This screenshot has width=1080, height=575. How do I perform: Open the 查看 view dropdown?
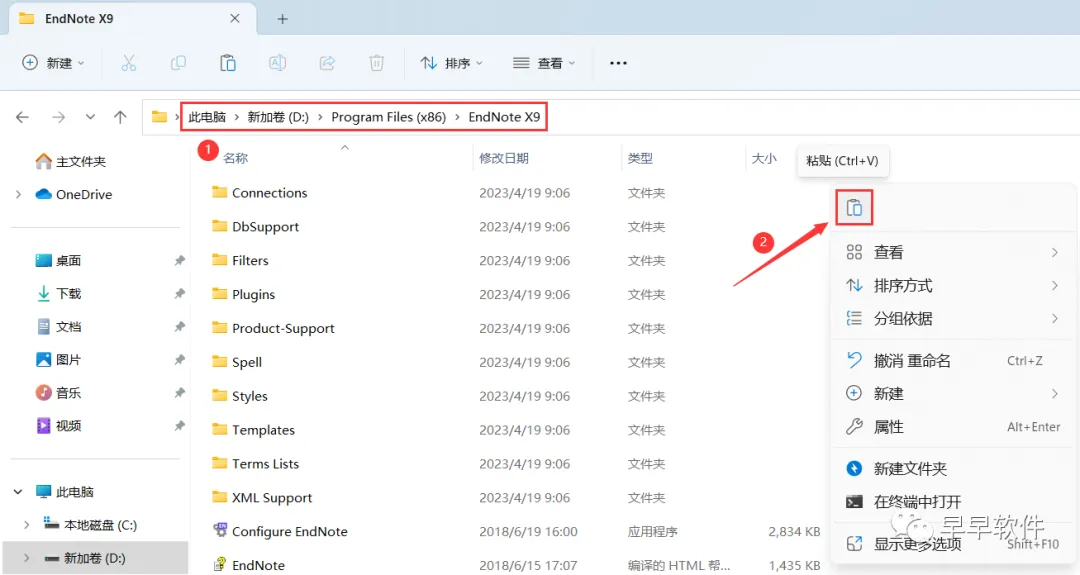click(x=544, y=63)
